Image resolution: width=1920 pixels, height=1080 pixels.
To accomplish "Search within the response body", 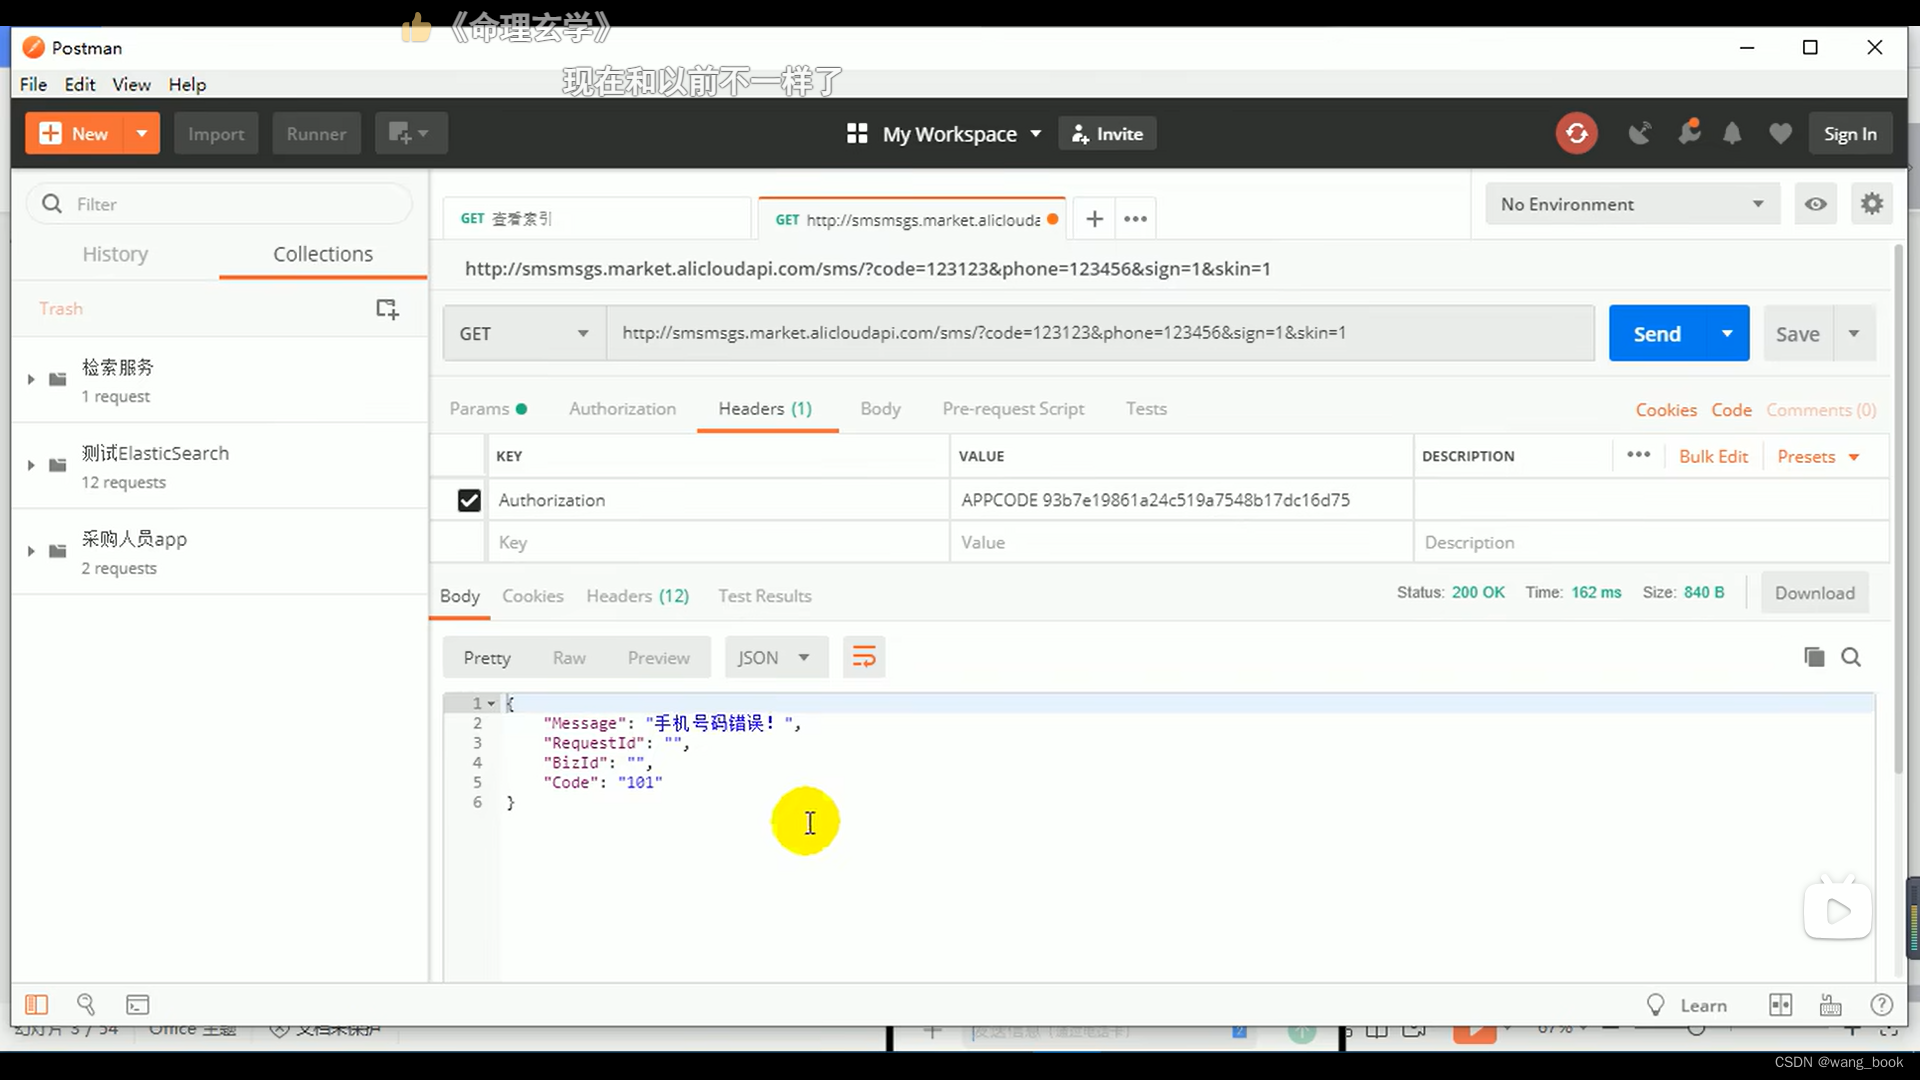I will click(1851, 657).
